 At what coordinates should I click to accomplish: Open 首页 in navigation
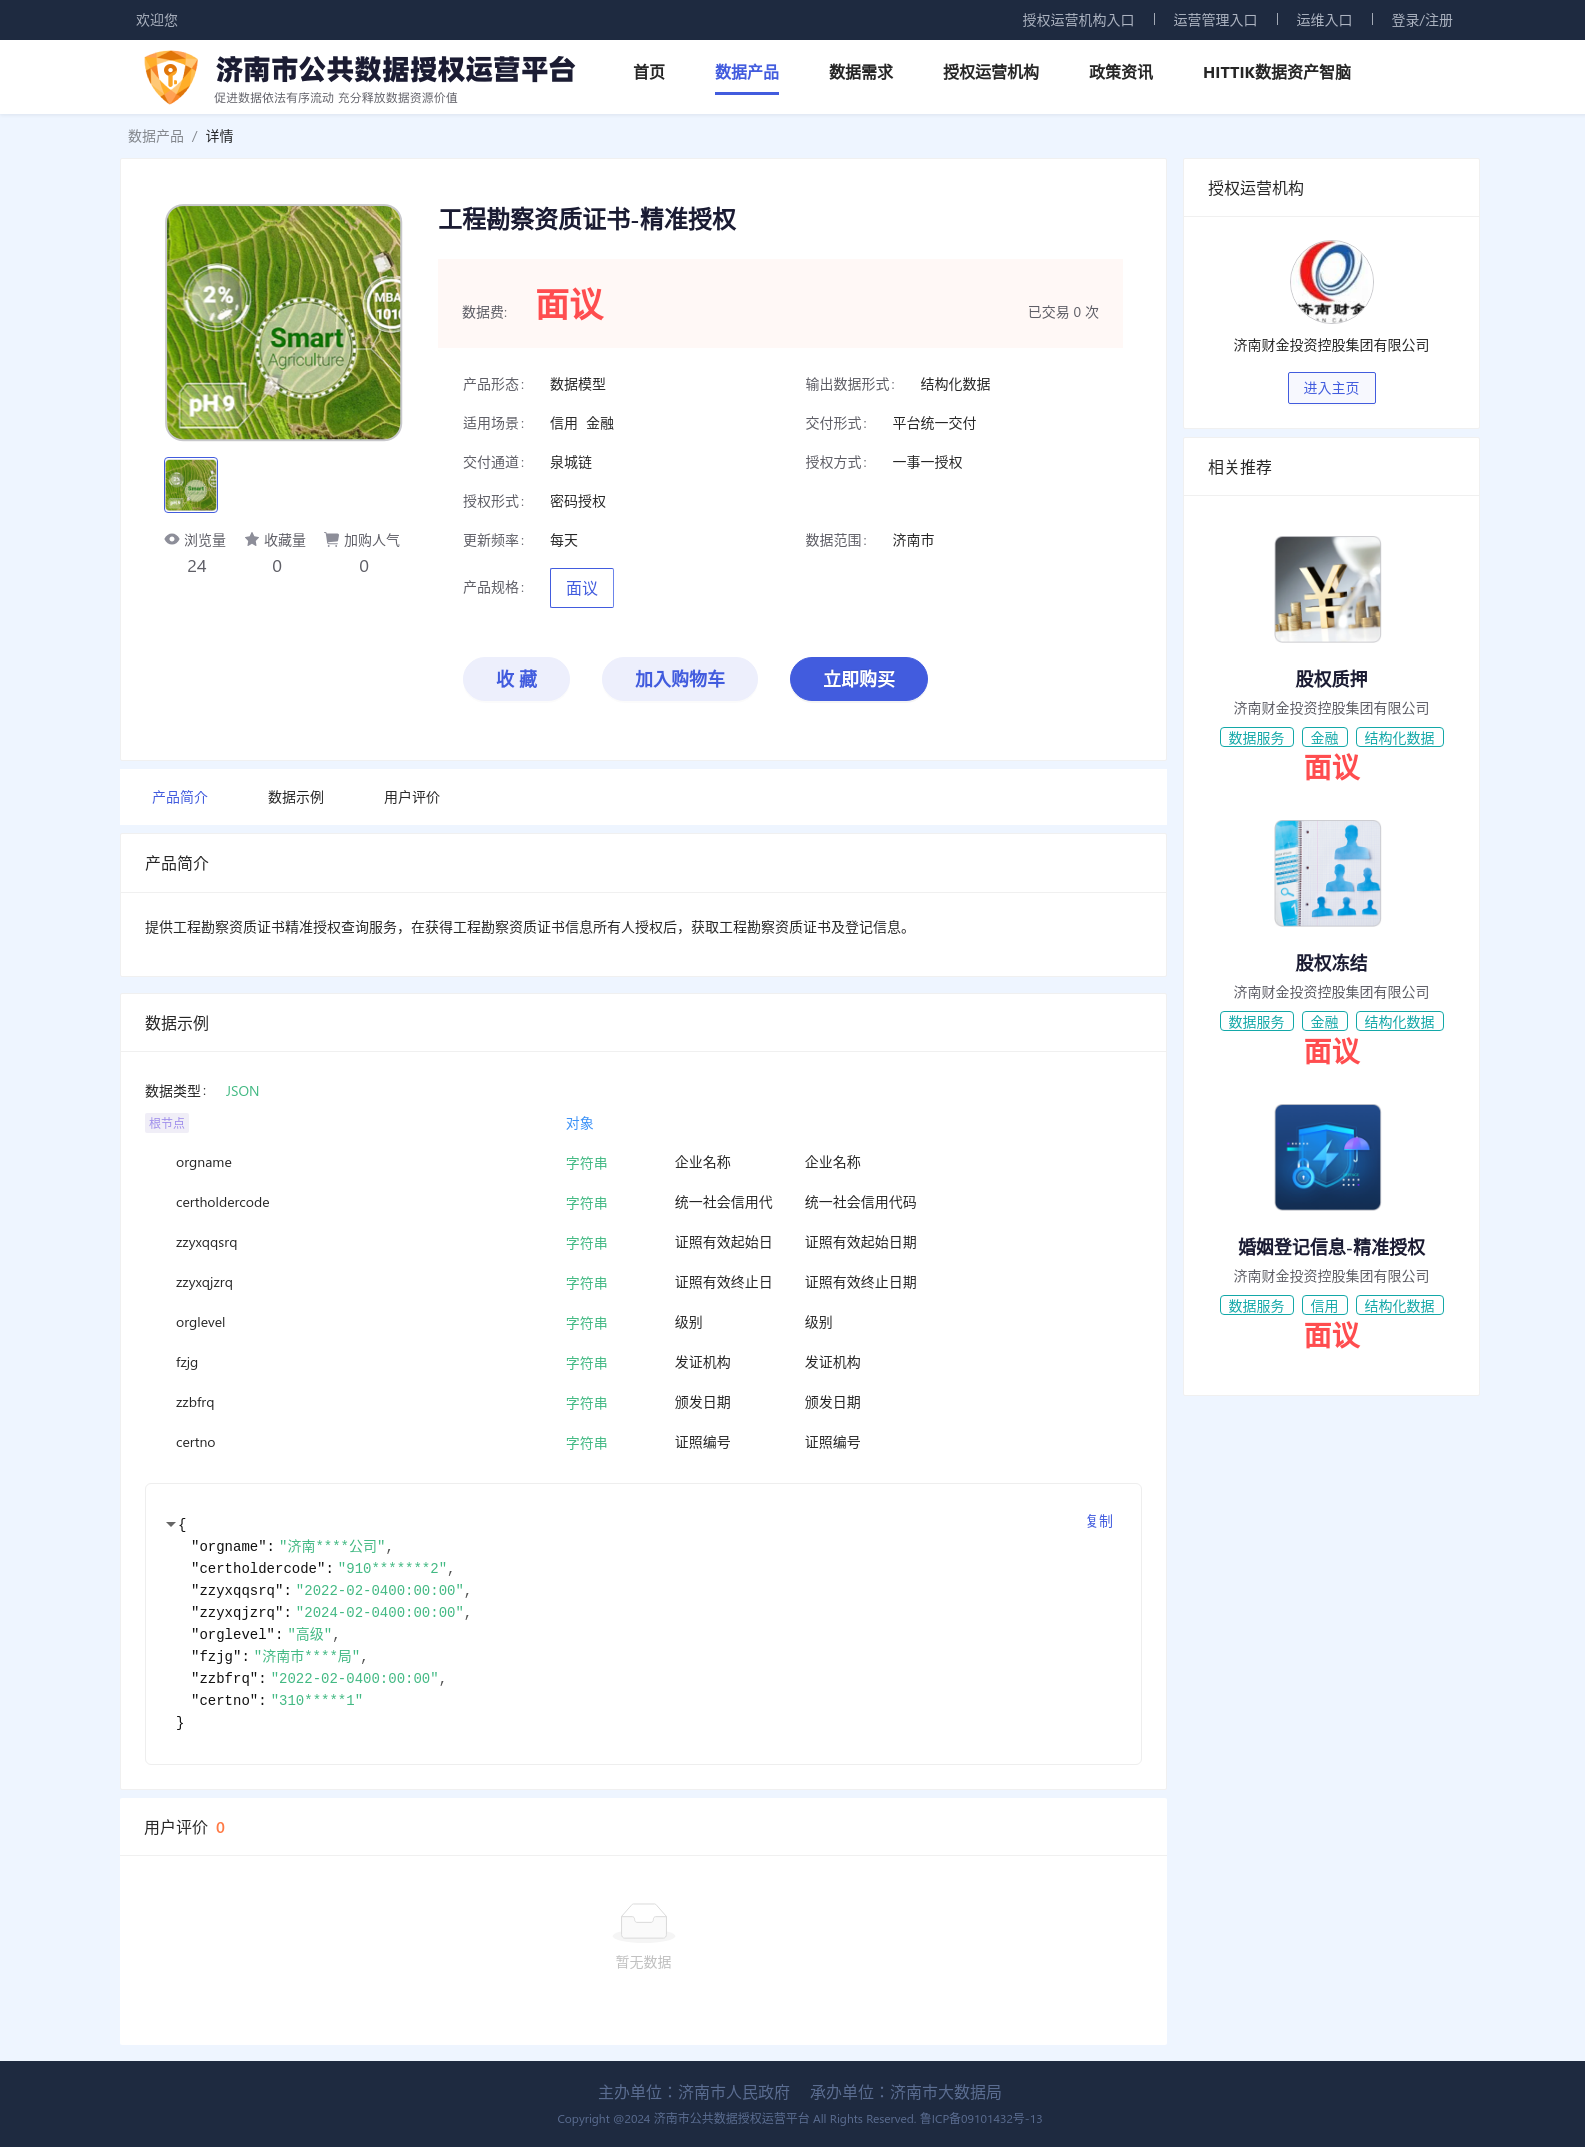649,72
